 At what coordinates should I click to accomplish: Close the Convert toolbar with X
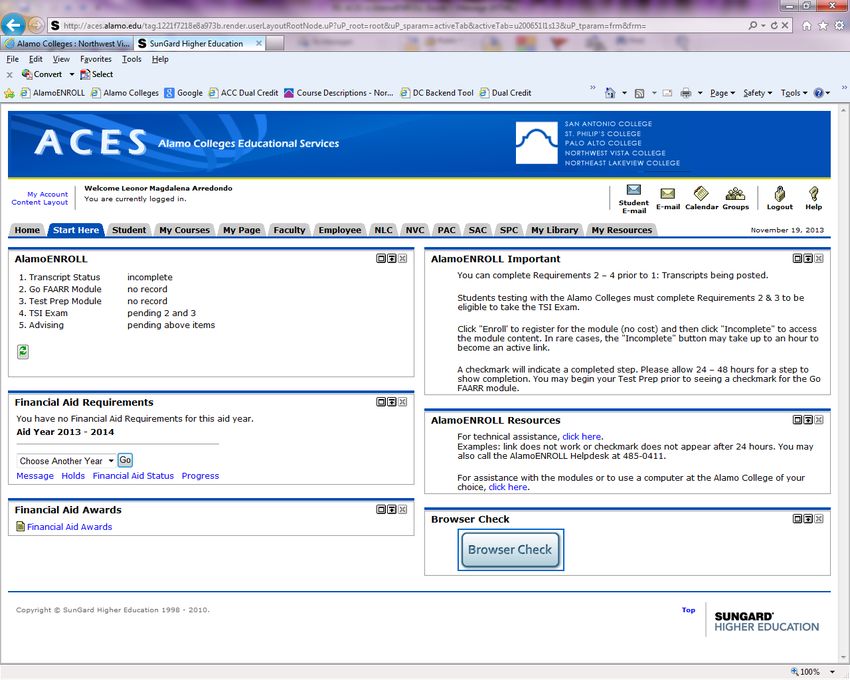[x=9, y=75]
